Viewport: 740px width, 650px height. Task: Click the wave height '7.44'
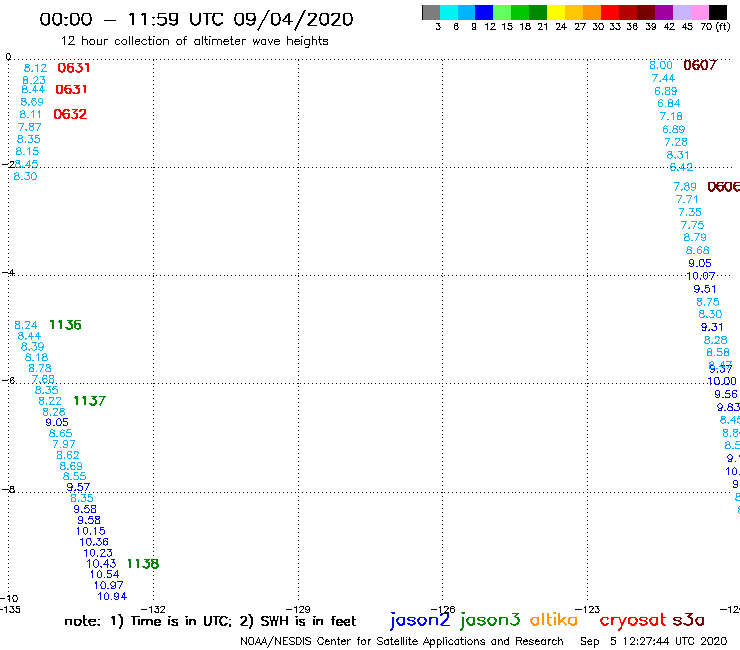coord(663,78)
